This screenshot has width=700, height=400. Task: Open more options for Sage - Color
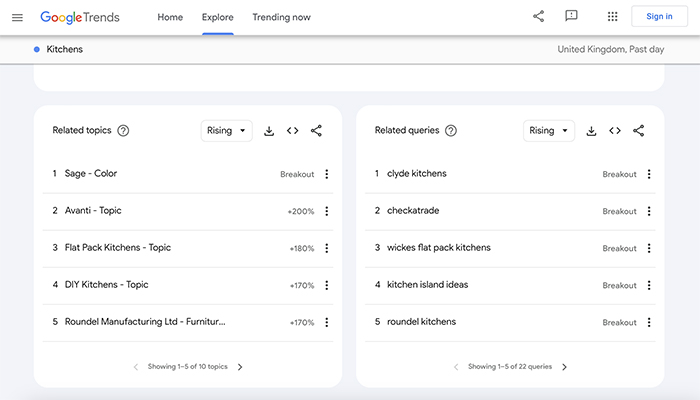pos(327,174)
